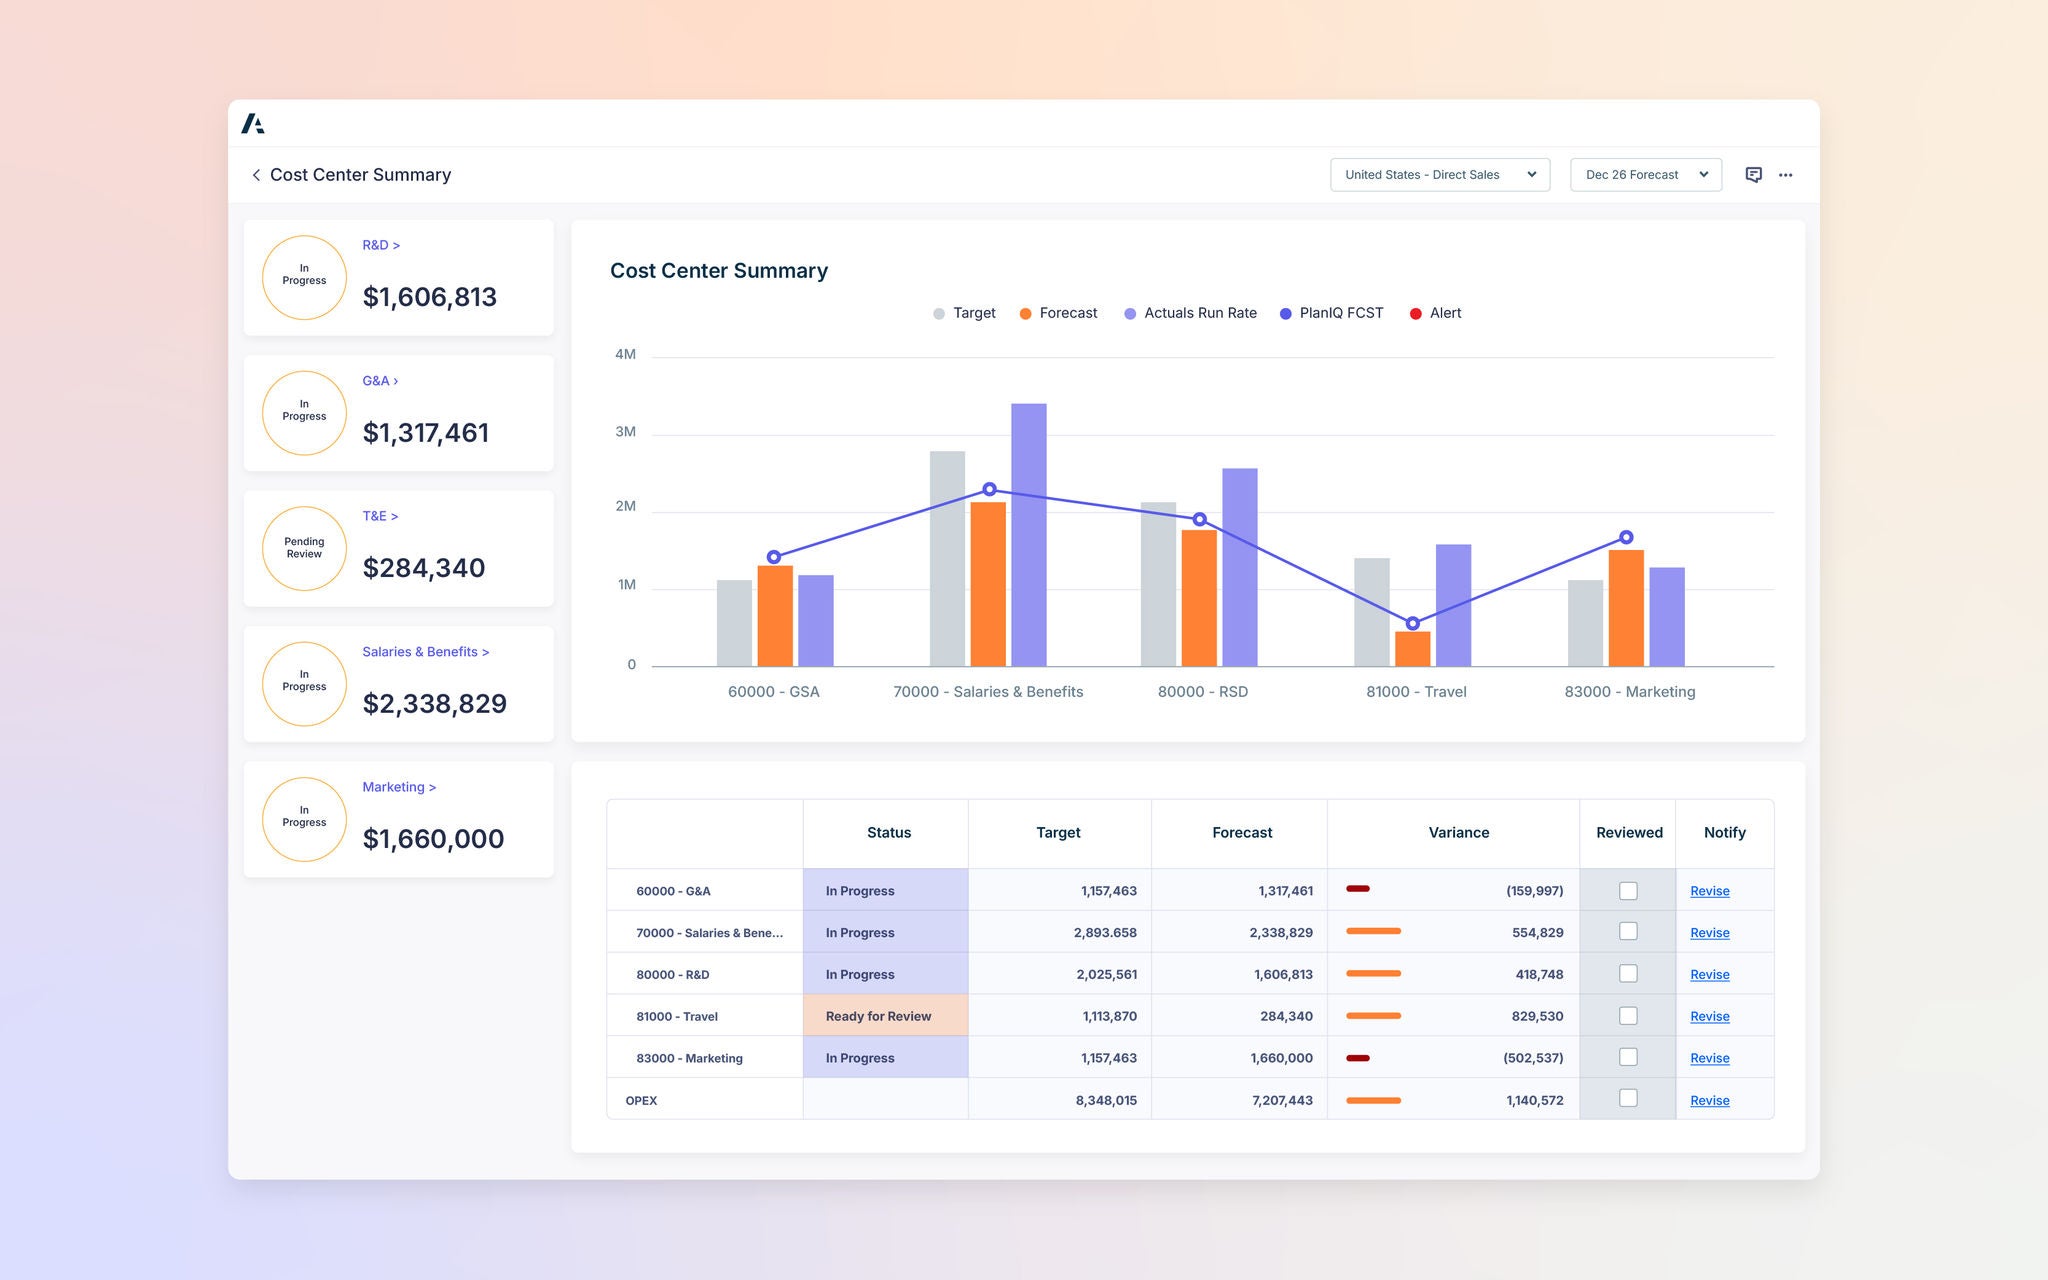
Task: Toggle the Forecast legend item
Action: (x=1058, y=312)
